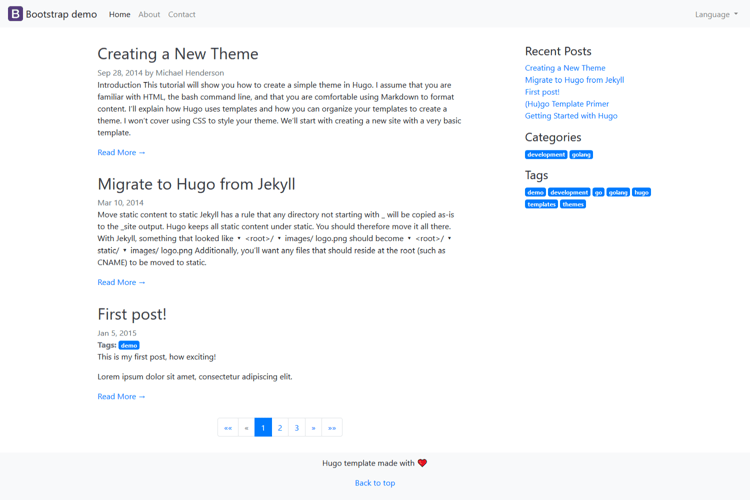Click the themes tag badge
This screenshot has height=500, width=750.
click(573, 204)
